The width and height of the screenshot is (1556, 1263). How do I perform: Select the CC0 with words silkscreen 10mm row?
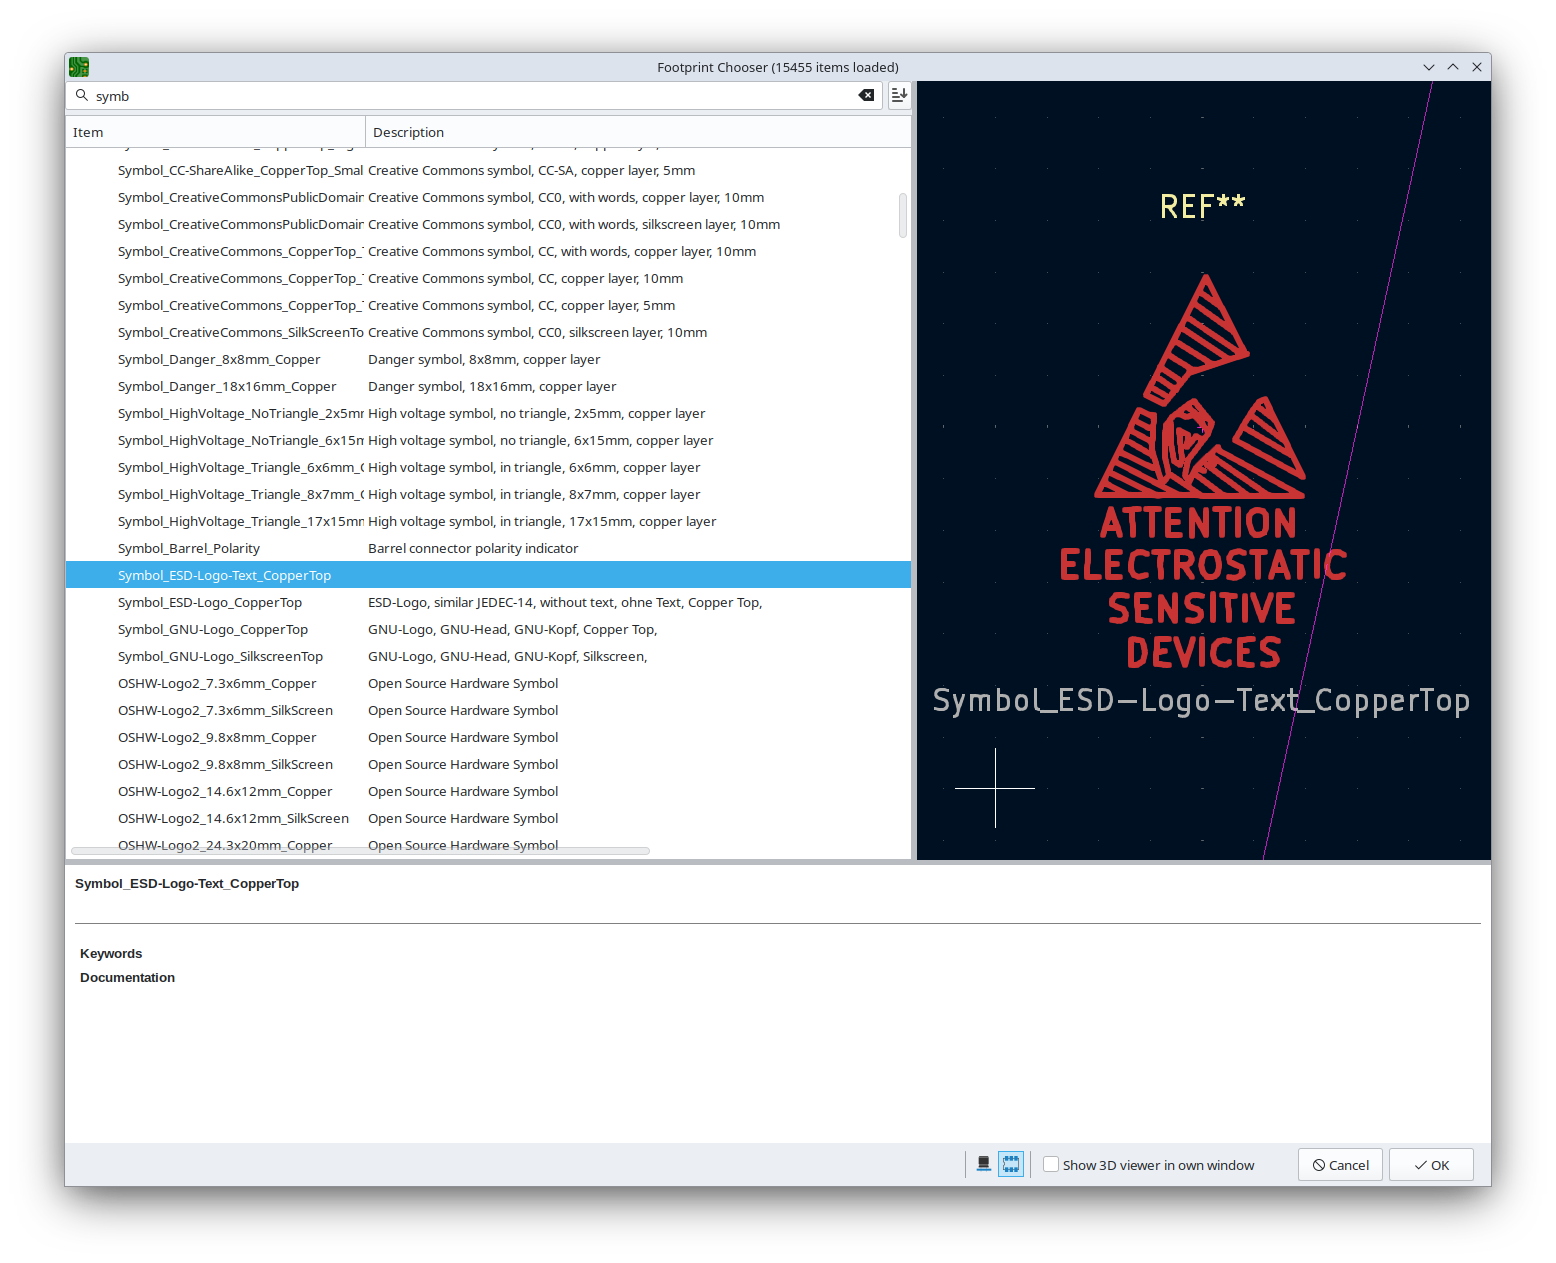tap(488, 224)
